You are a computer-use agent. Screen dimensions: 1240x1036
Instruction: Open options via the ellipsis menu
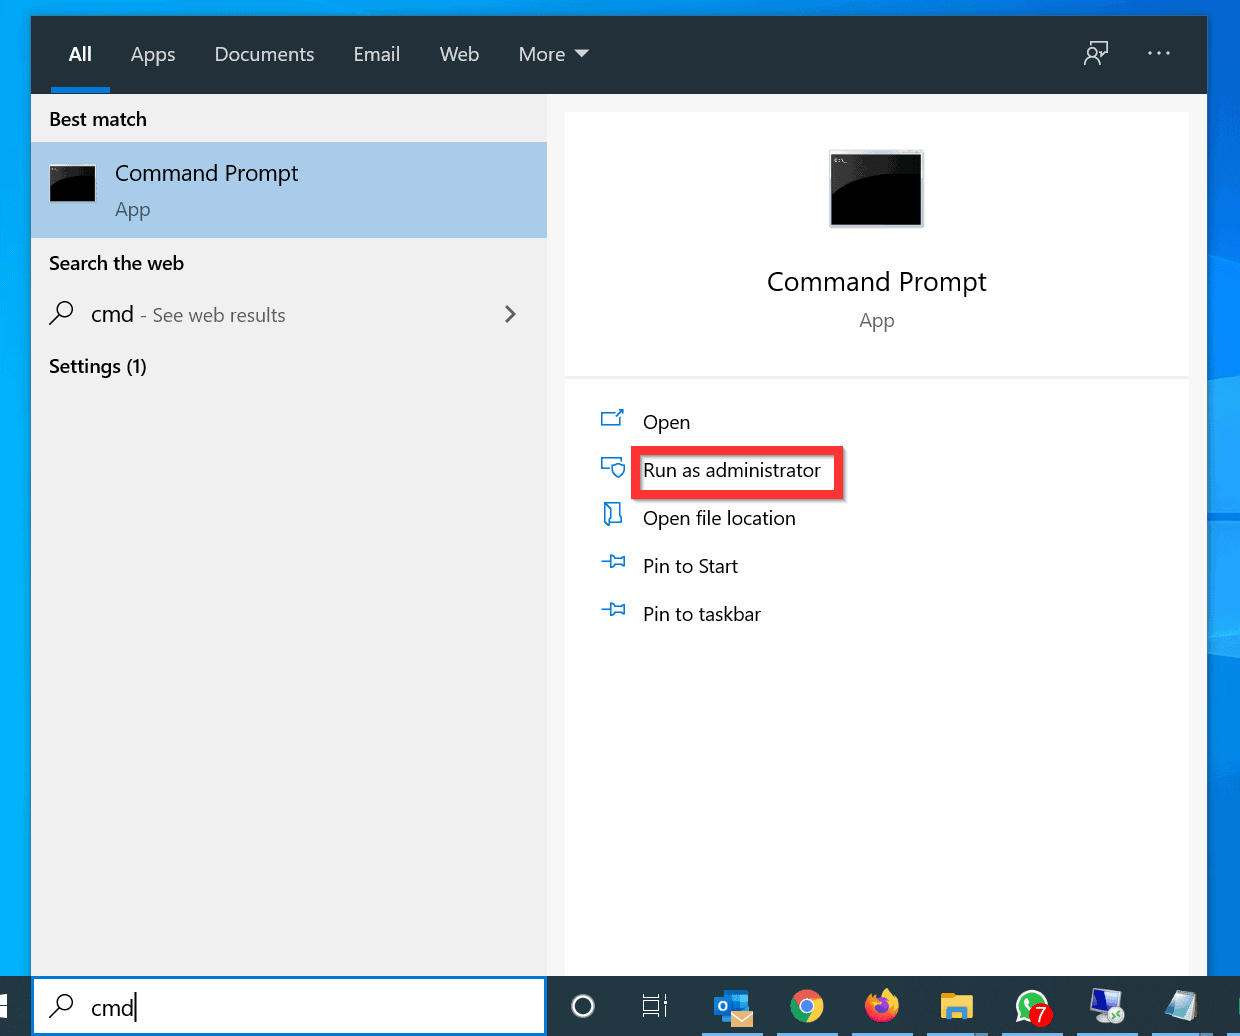click(1159, 54)
